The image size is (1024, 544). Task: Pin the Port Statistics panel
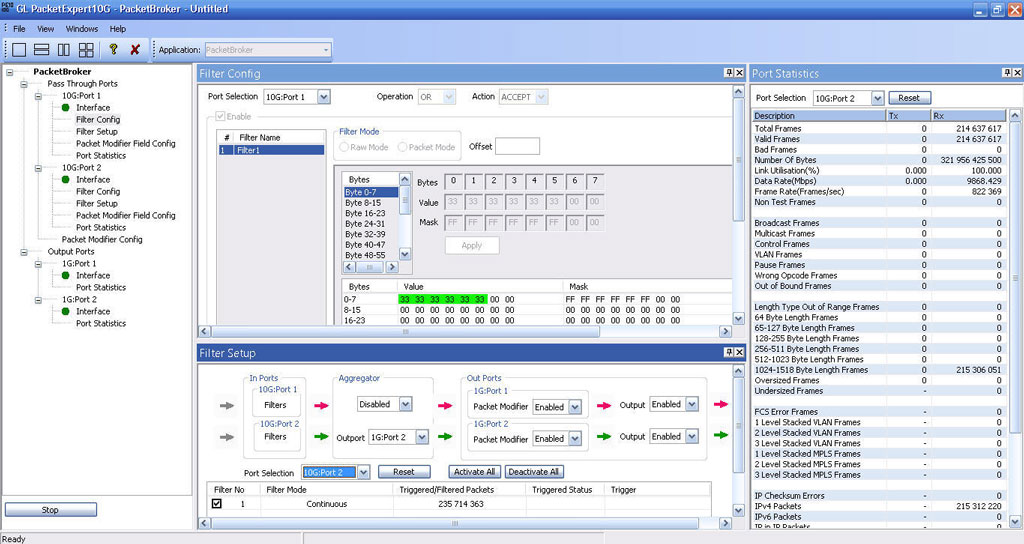[1008, 73]
